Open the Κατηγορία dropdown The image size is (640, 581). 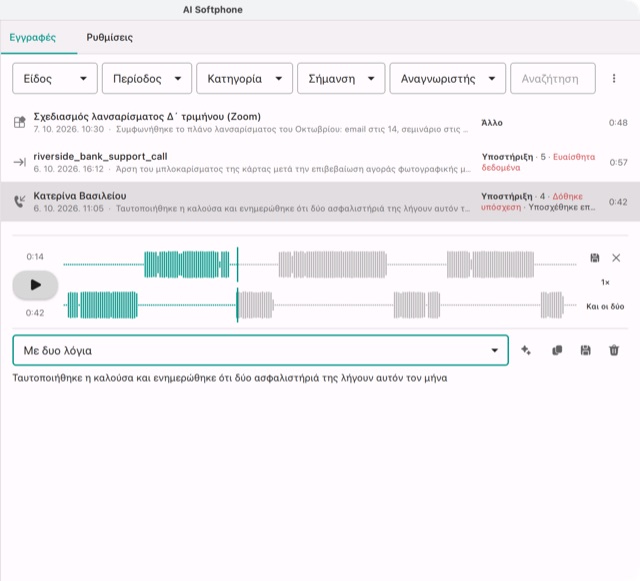pyautogui.click(x=244, y=78)
